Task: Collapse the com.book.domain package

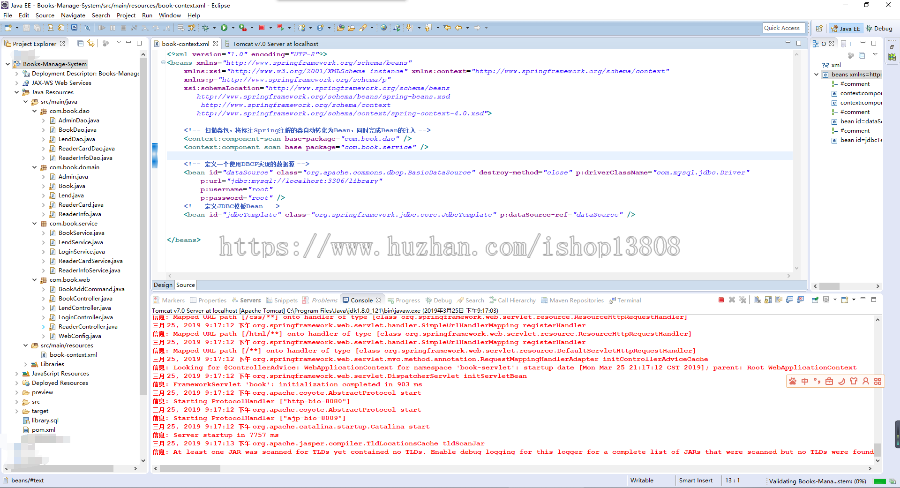Action: (34, 168)
